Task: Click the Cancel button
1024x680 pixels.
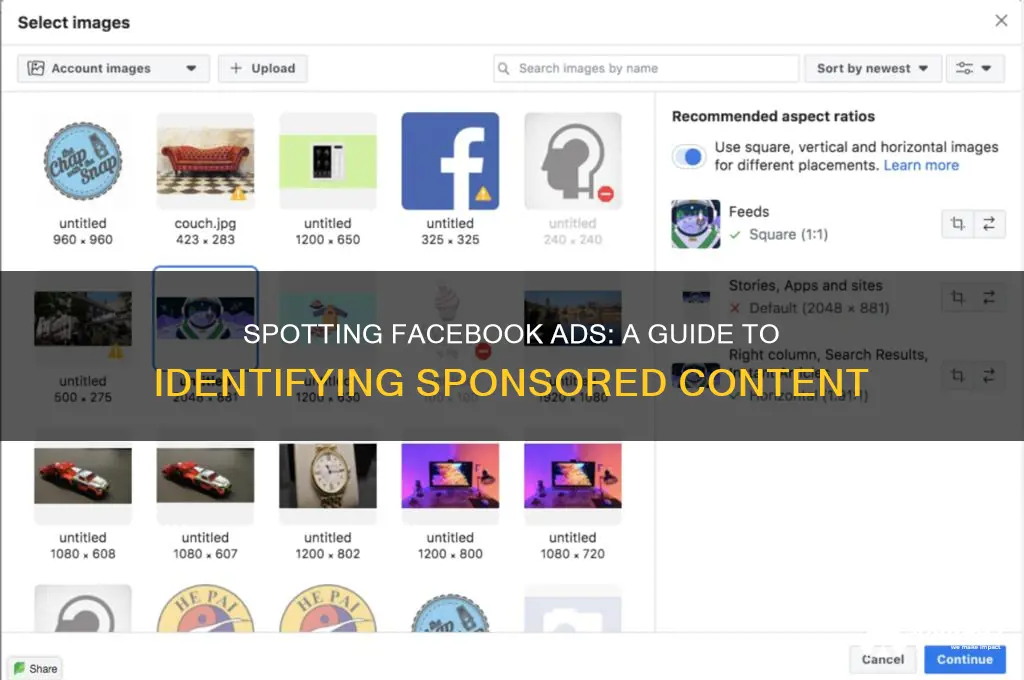Action: click(x=882, y=660)
